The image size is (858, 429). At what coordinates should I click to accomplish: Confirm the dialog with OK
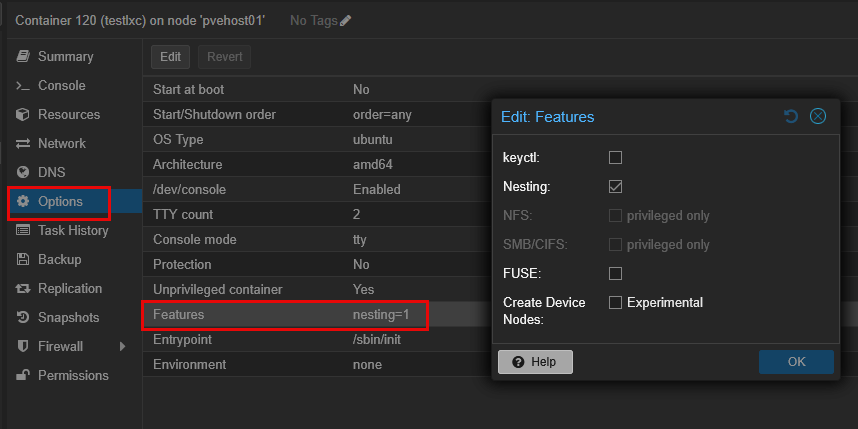coord(796,362)
